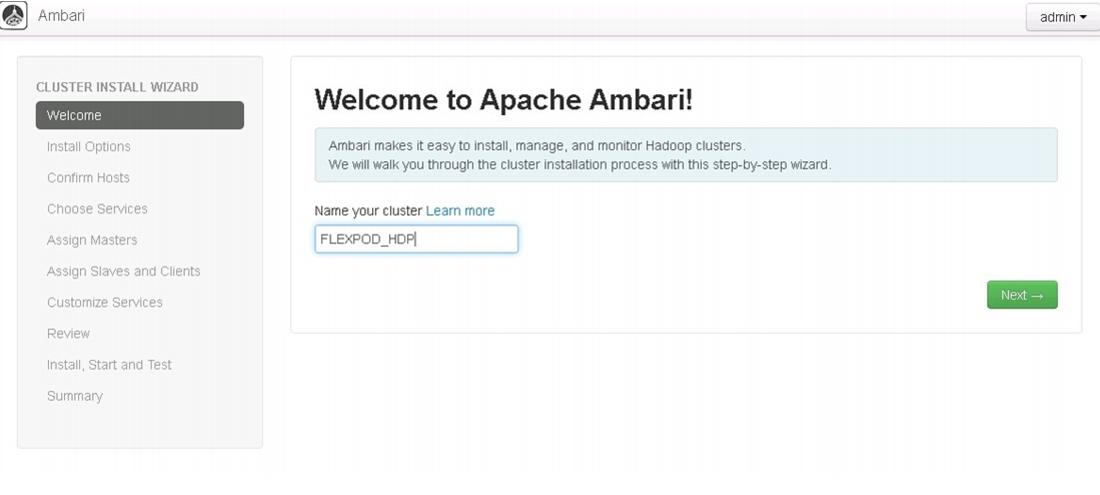Click the Cluster Install Wizard header

[117, 87]
